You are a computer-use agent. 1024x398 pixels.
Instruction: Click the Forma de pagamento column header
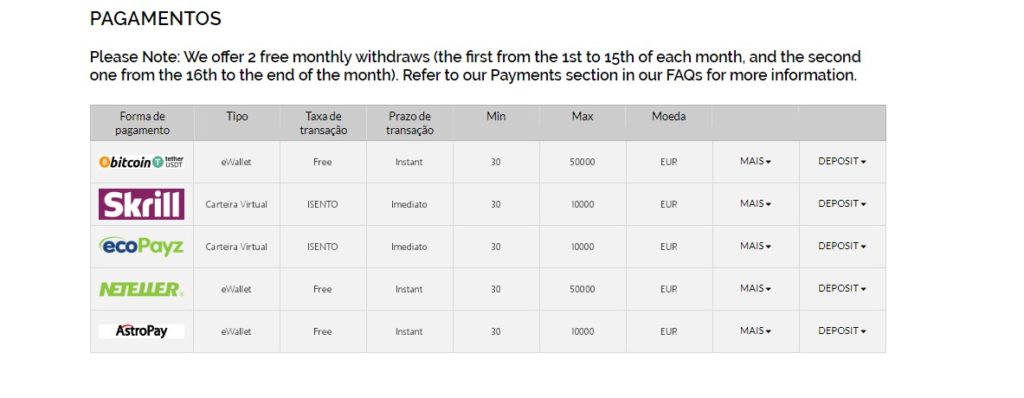coord(142,123)
